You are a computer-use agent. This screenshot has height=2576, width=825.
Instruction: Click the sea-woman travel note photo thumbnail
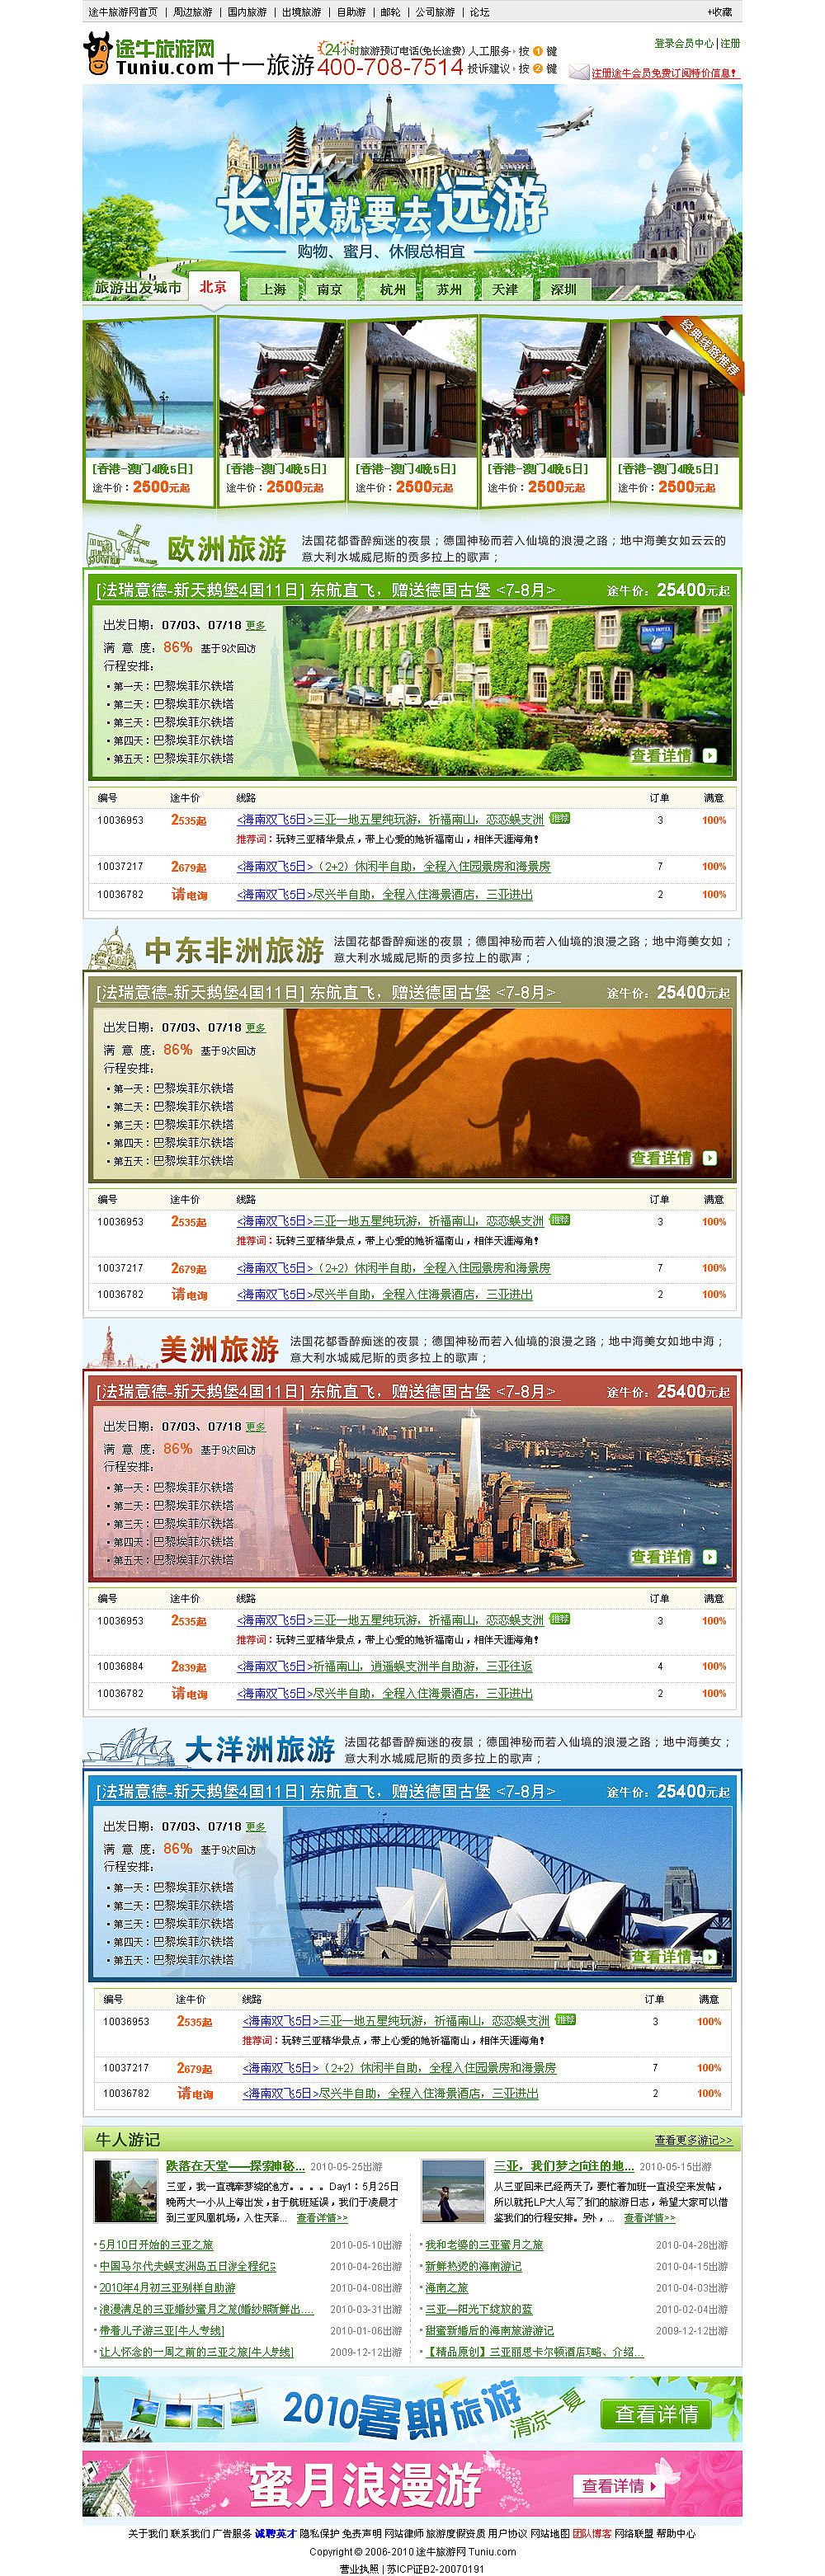point(453,2190)
